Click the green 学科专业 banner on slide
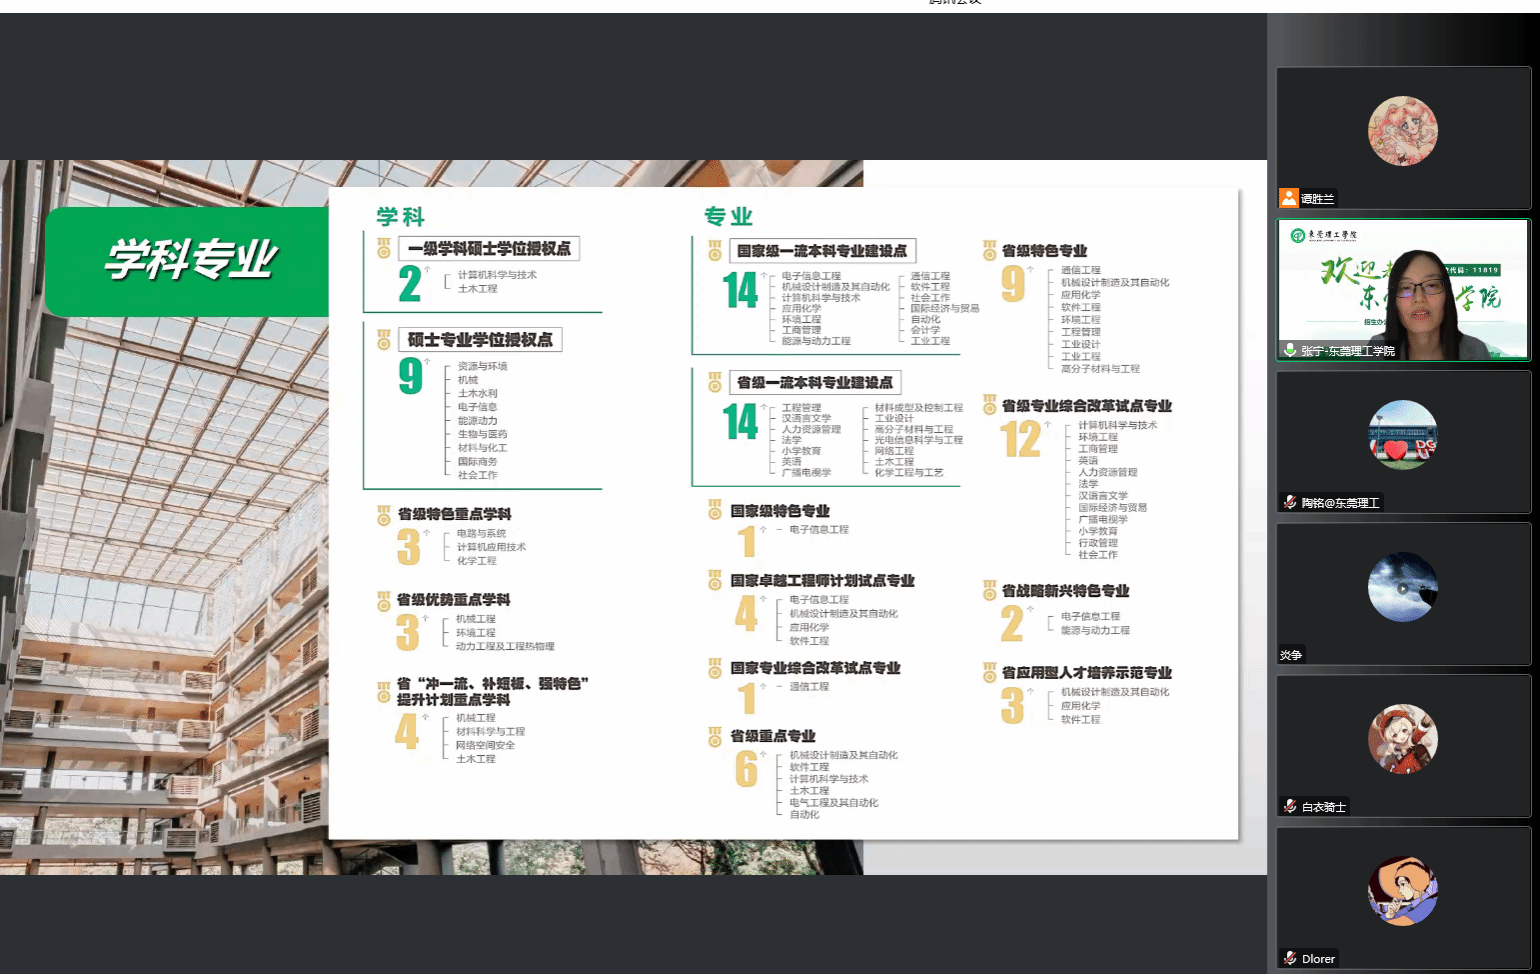The height and width of the screenshot is (974, 1540). pos(188,261)
